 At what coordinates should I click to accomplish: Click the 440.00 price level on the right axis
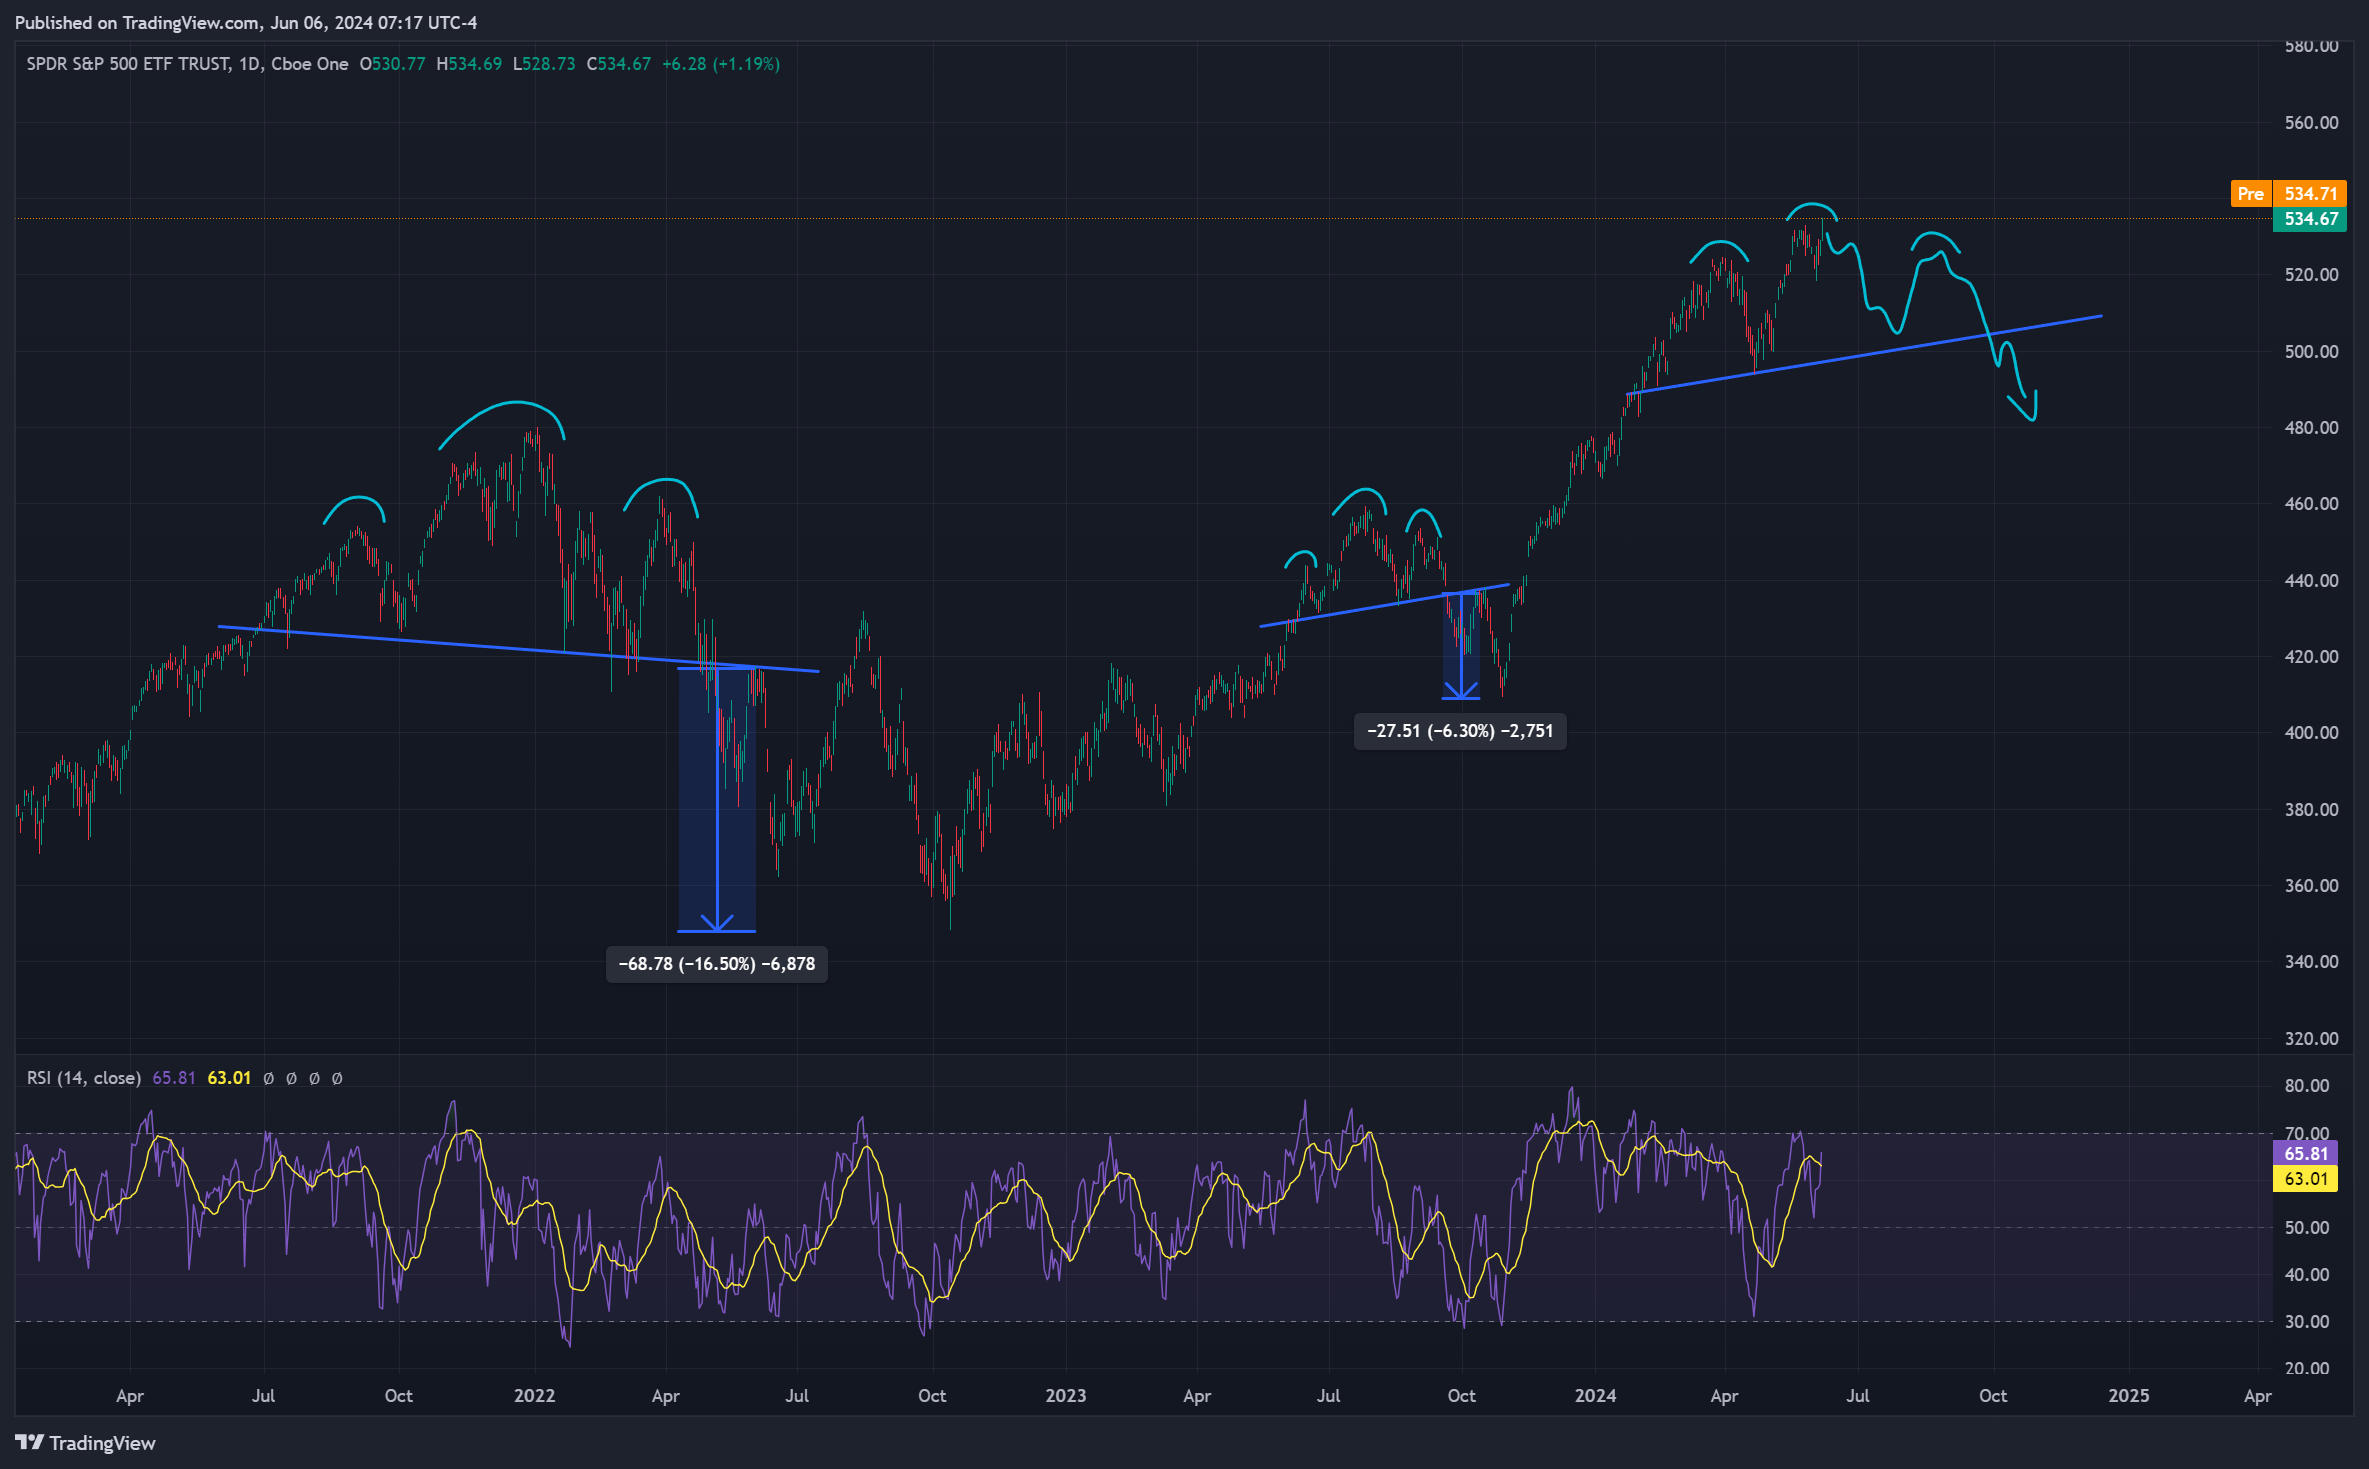coord(2312,581)
